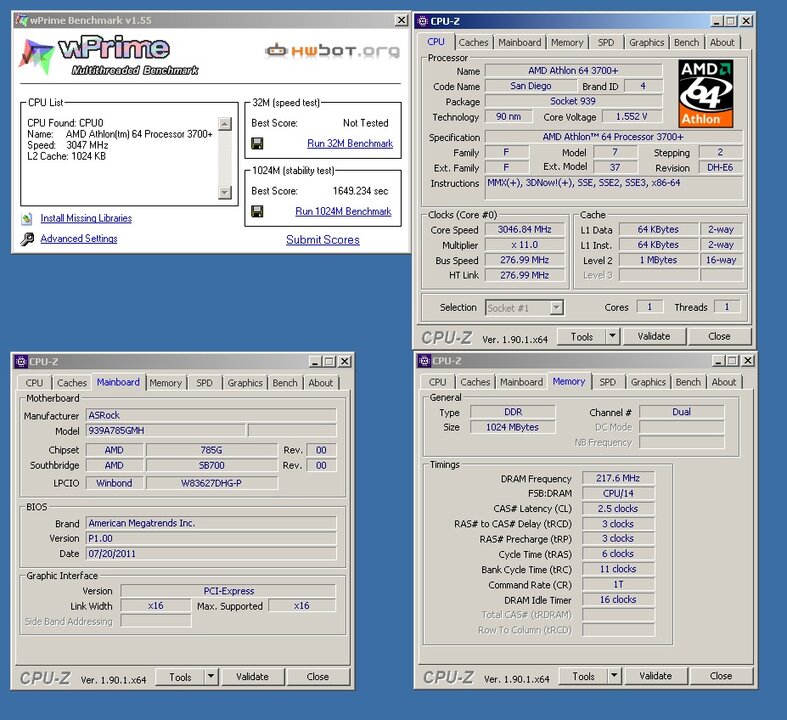Image resolution: width=787 pixels, height=720 pixels.
Task: Click Close button in the CPU tab window
Action: point(719,336)
